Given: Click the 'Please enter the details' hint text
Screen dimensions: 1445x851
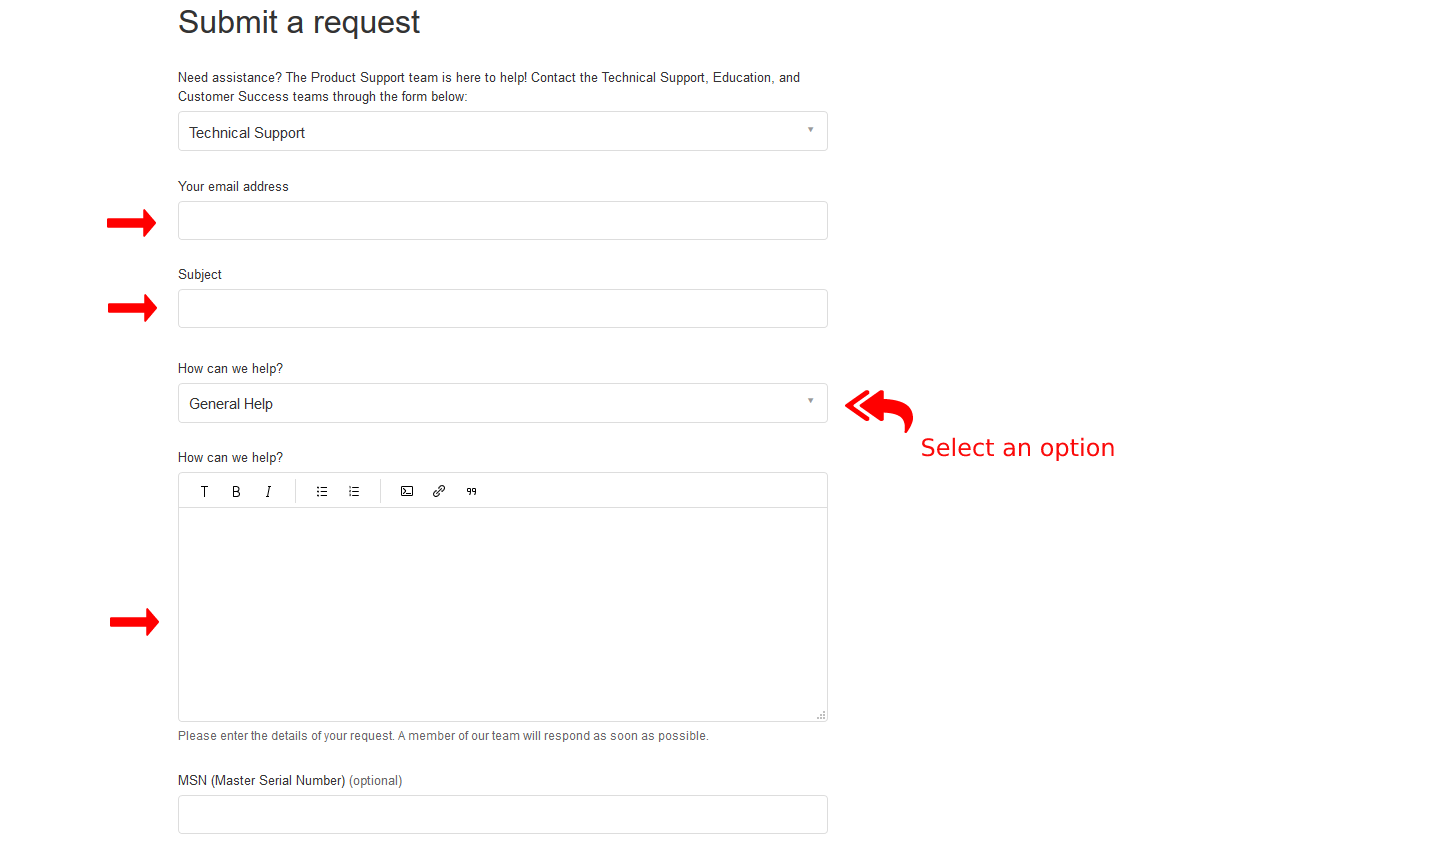Looking at the screenshot, I should coord(443,736).
